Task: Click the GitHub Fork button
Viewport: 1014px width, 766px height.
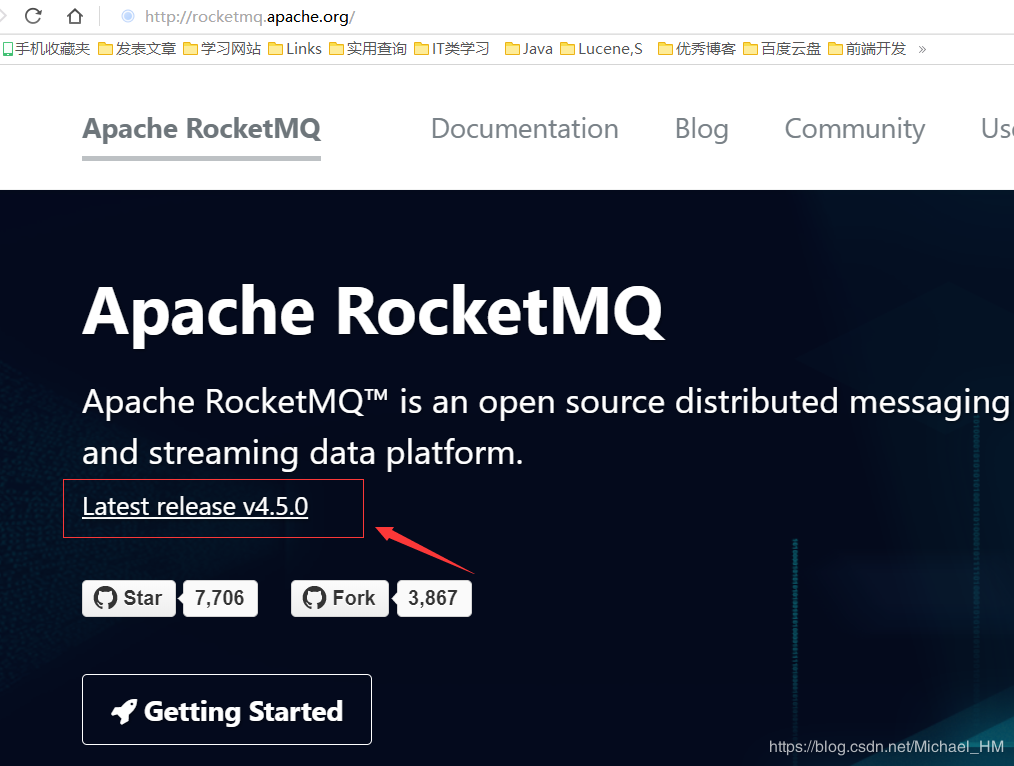Action: tap(340, 598)
